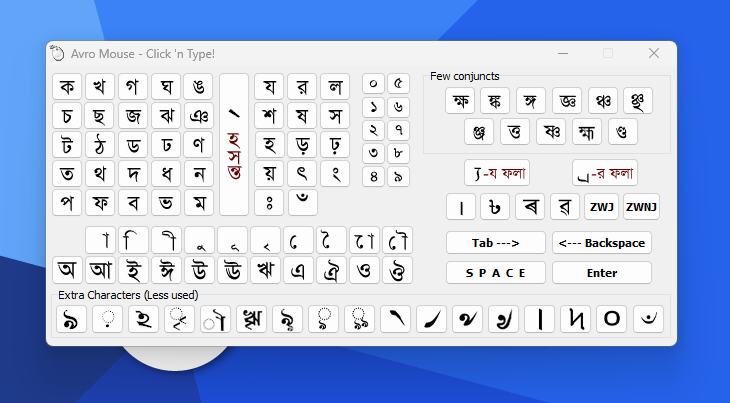
Task: Type the letter খ by clicking it
Action: pos(100,87)
